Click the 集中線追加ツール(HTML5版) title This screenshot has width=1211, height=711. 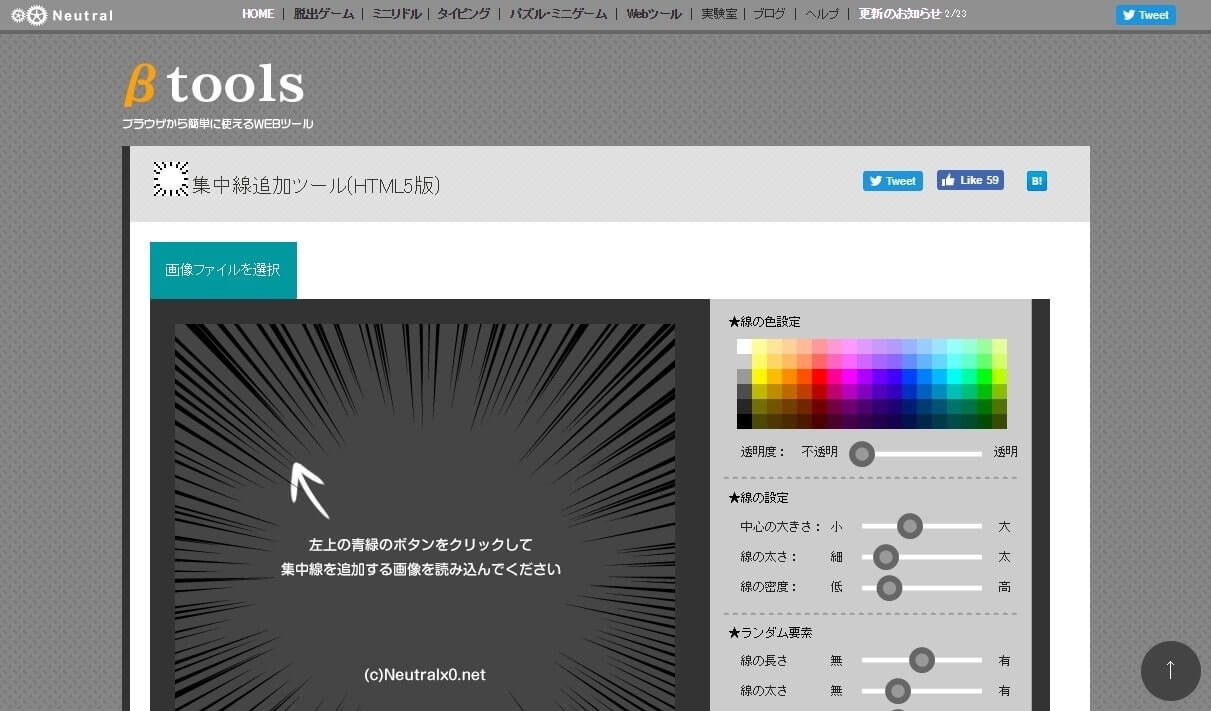(316, 185)
